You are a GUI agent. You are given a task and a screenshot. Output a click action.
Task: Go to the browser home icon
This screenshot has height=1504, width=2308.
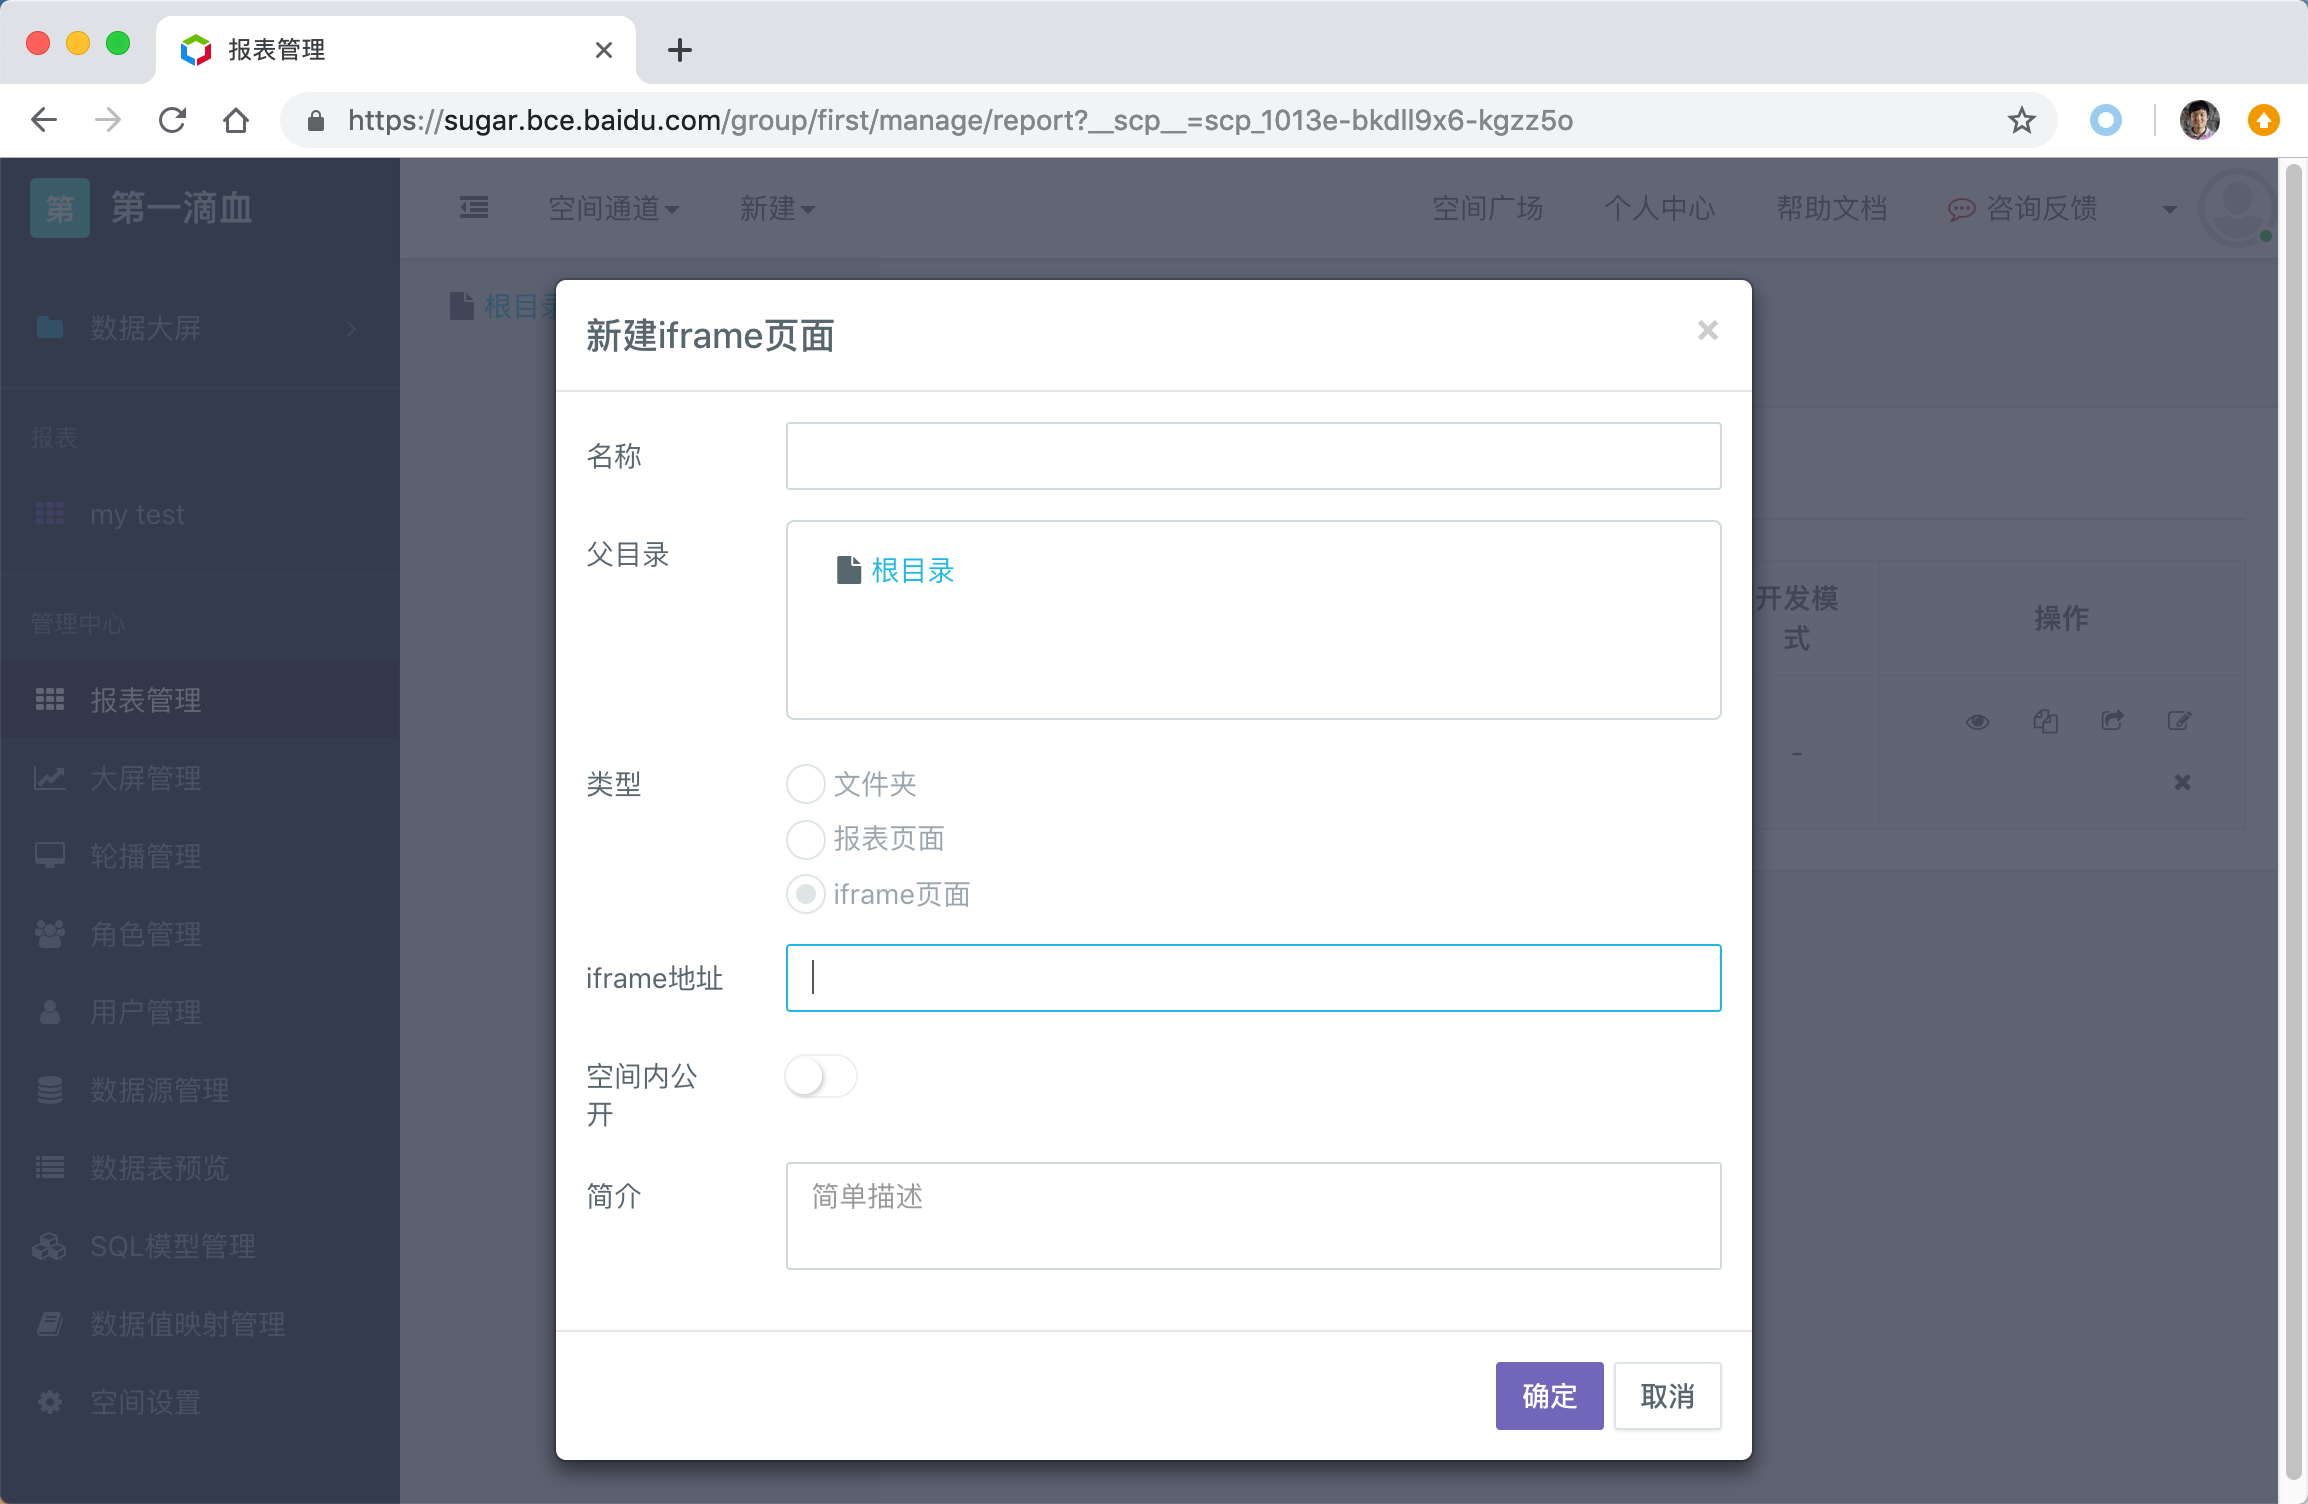pos(236,121)
